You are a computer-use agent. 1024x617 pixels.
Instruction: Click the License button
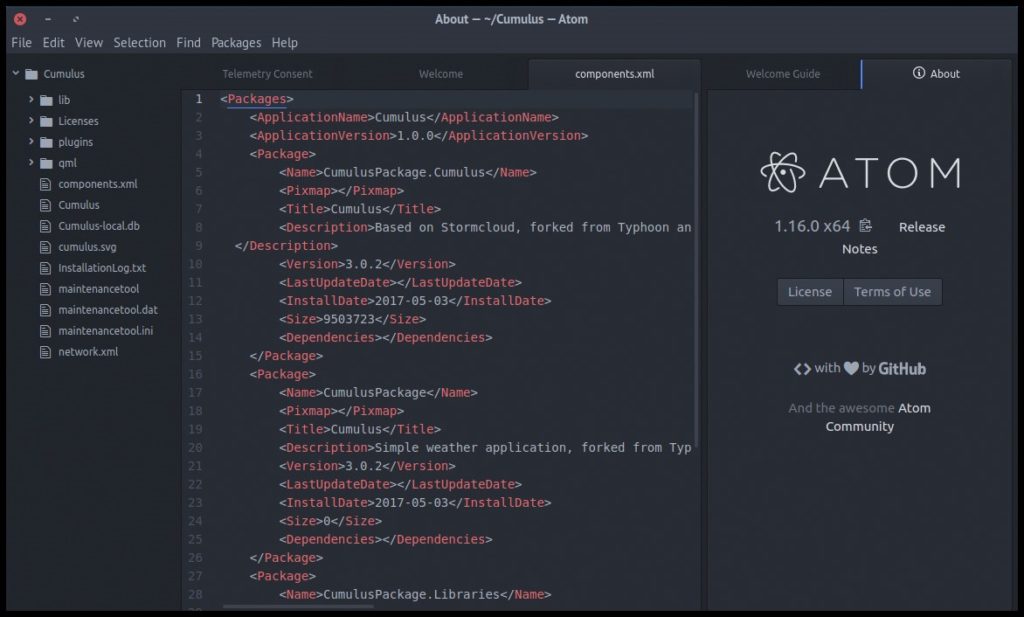point(810,292)
